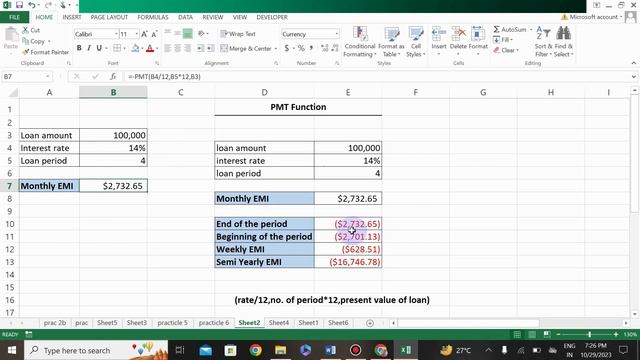Save the workbook with the floppy icon

pos(19,5)
